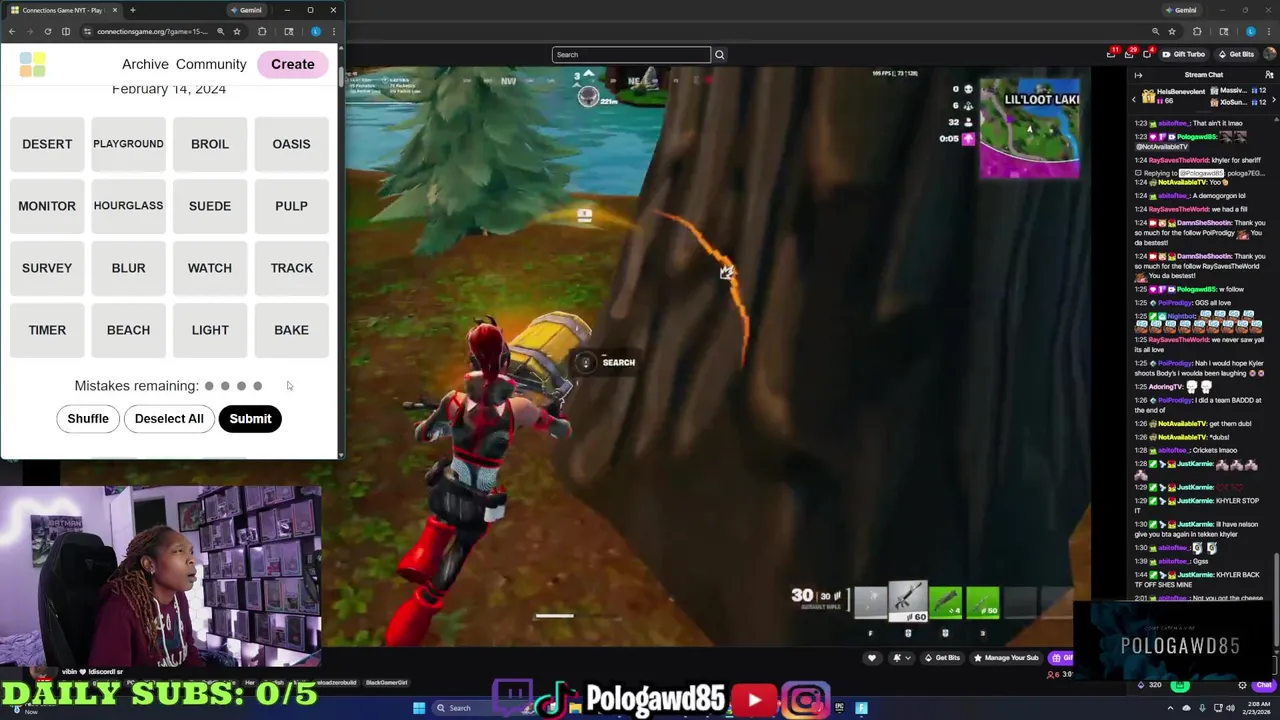
Task: Choose the SURVEY tile
Action: [47, 268]
